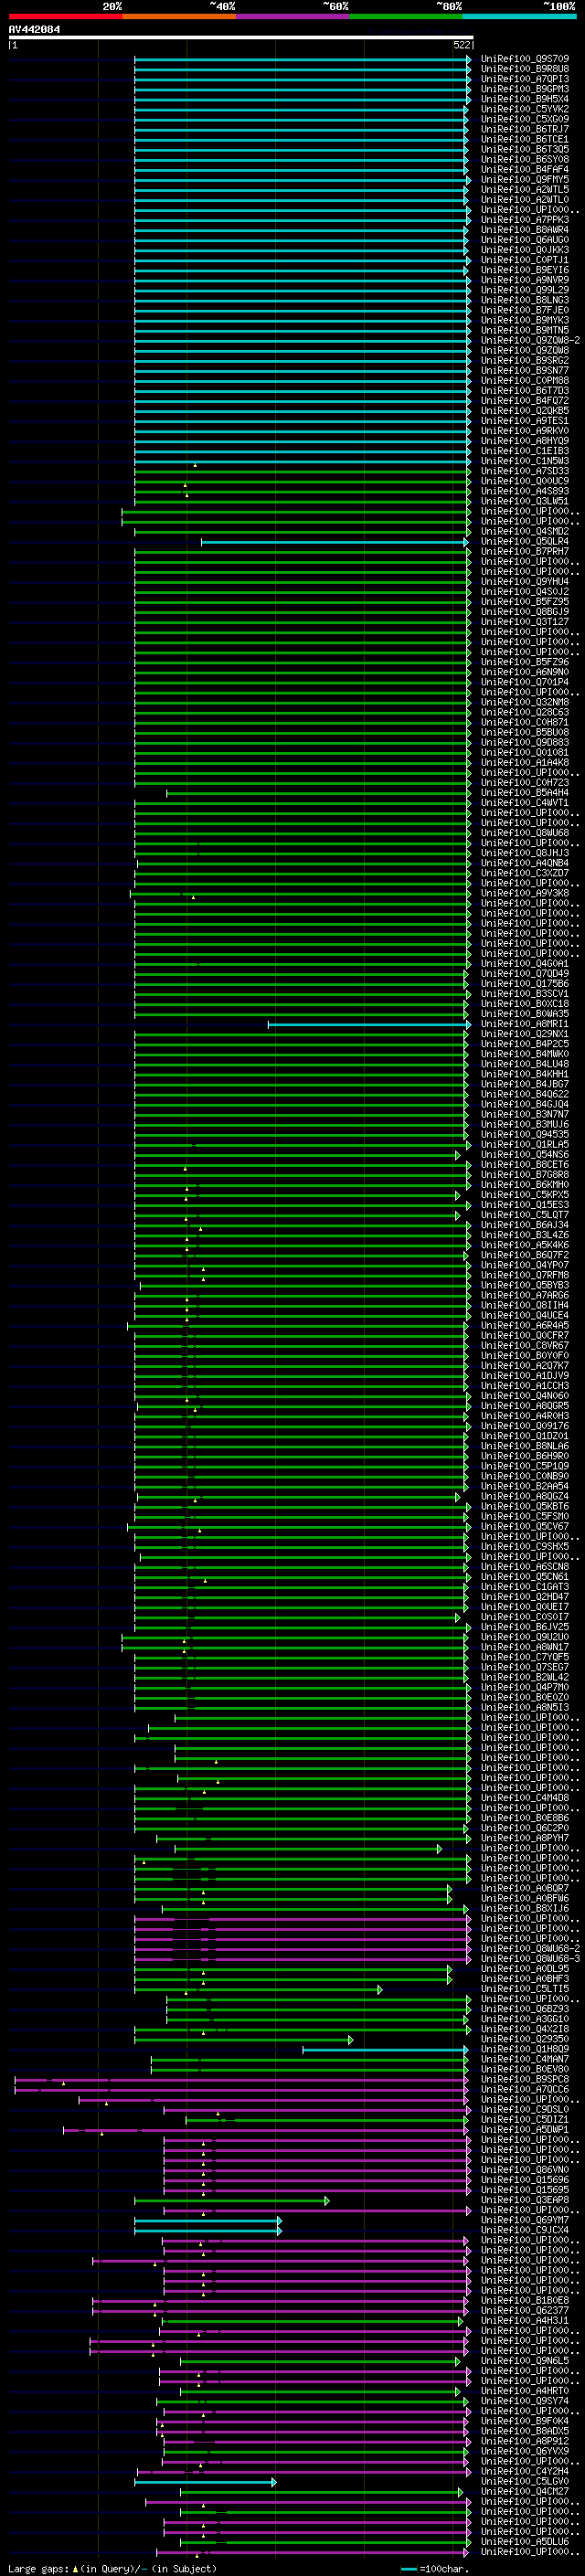This screenshot has width=585, height=2576.
Task: Open hit label UniRef100_Q29NX1
Action: tap(525, 1034)
